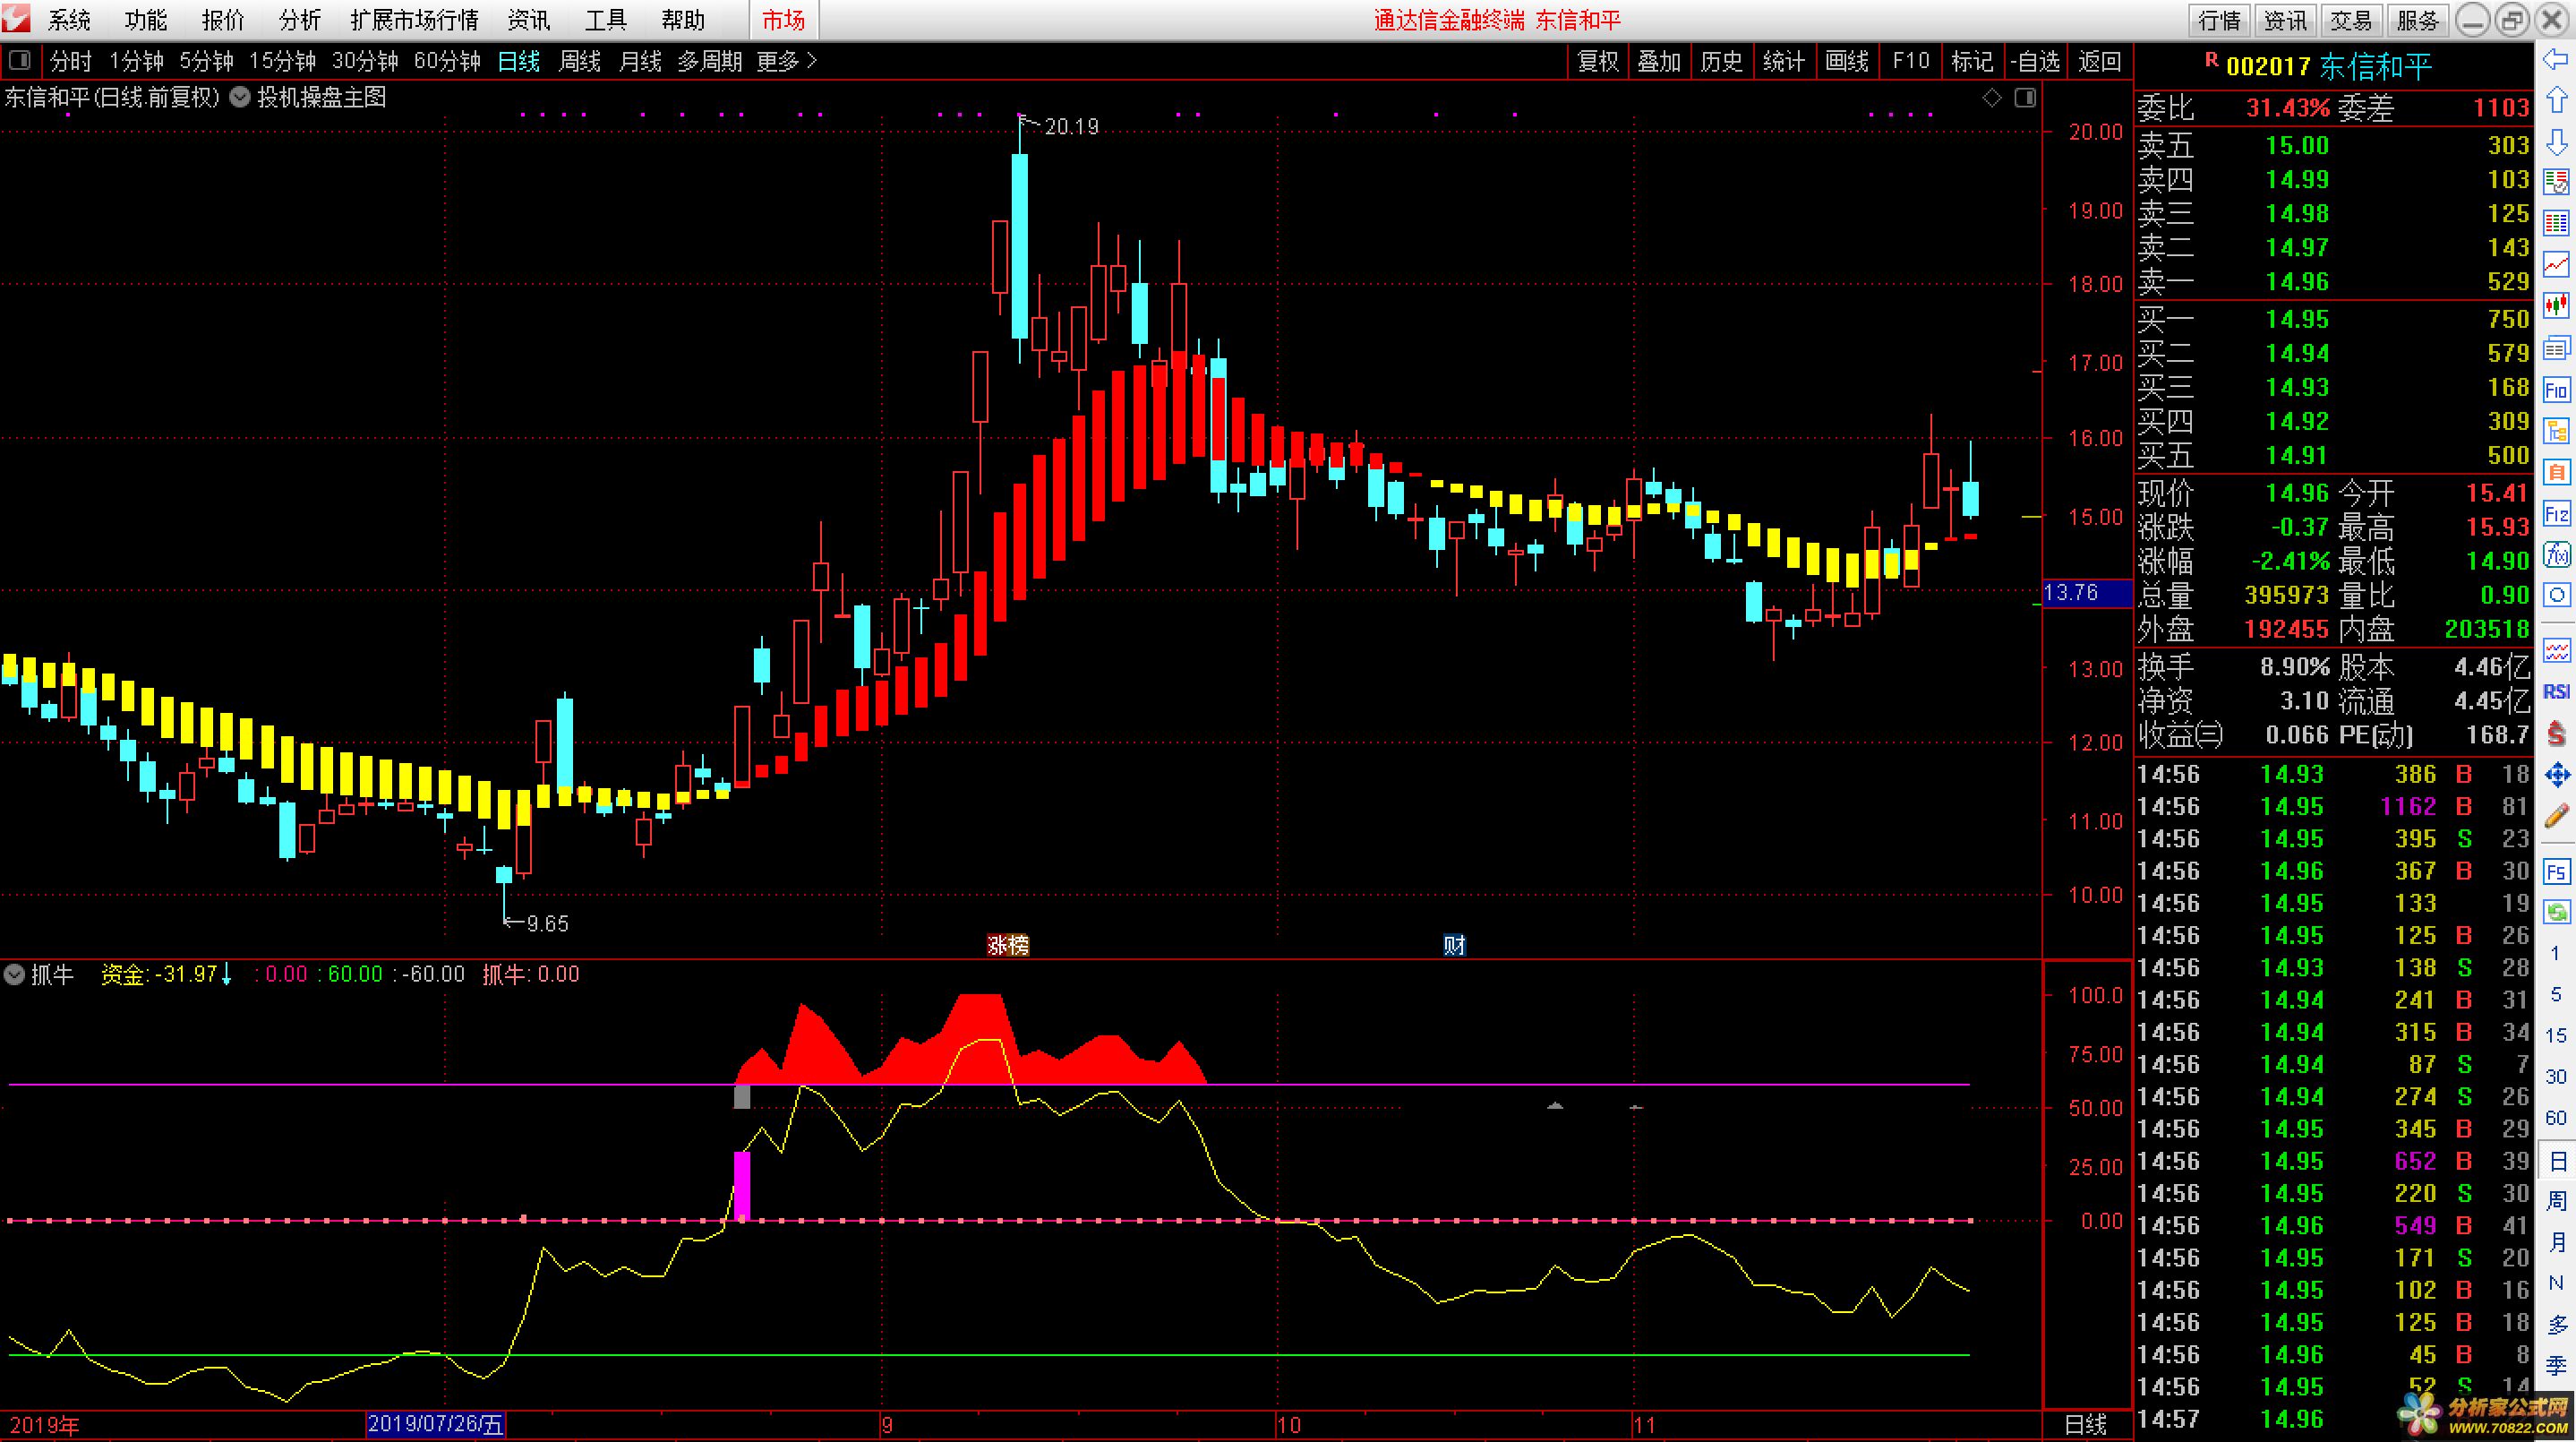Click the 复权 button

coord(1598,61)
